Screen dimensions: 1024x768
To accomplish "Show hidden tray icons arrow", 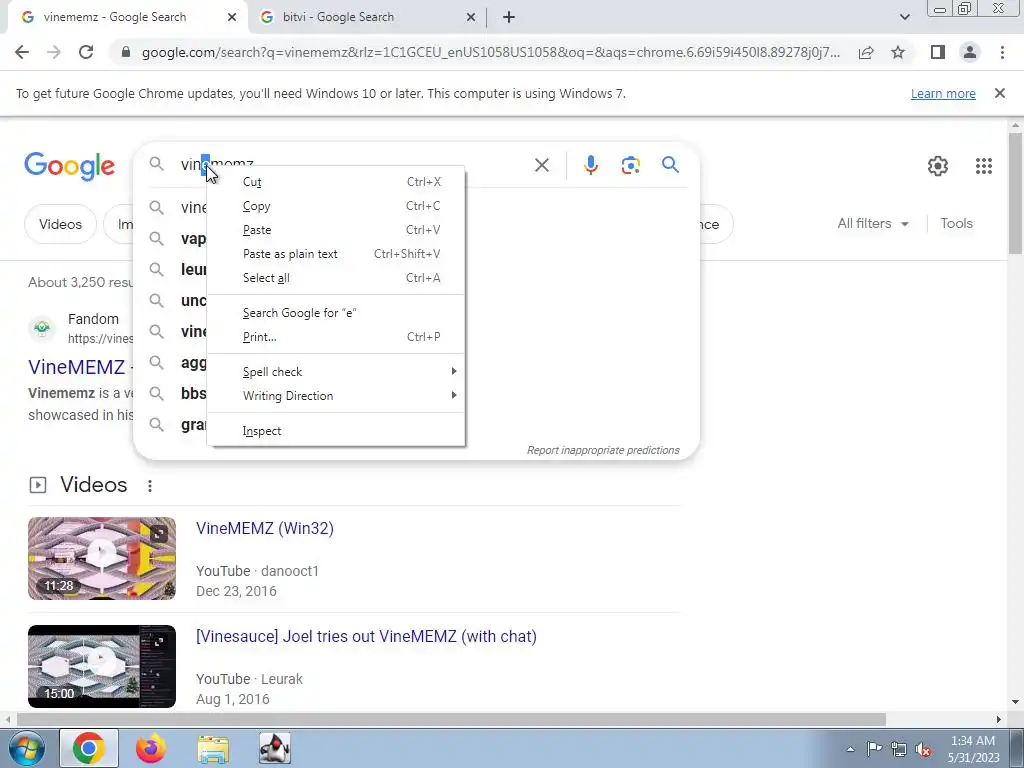I will (850, 749).
